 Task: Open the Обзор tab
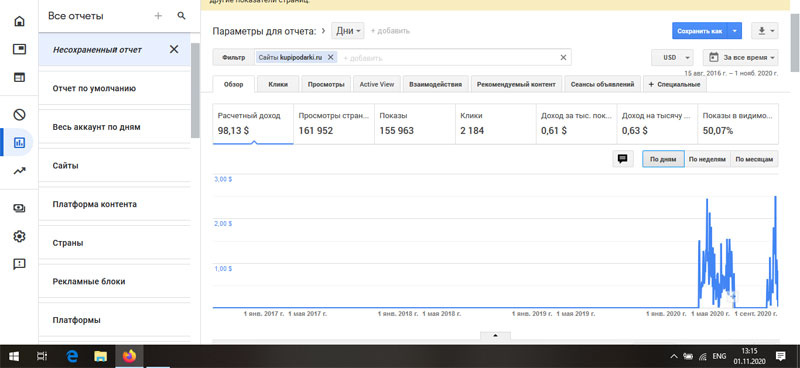pyautogui.click(x=233, y=85)
